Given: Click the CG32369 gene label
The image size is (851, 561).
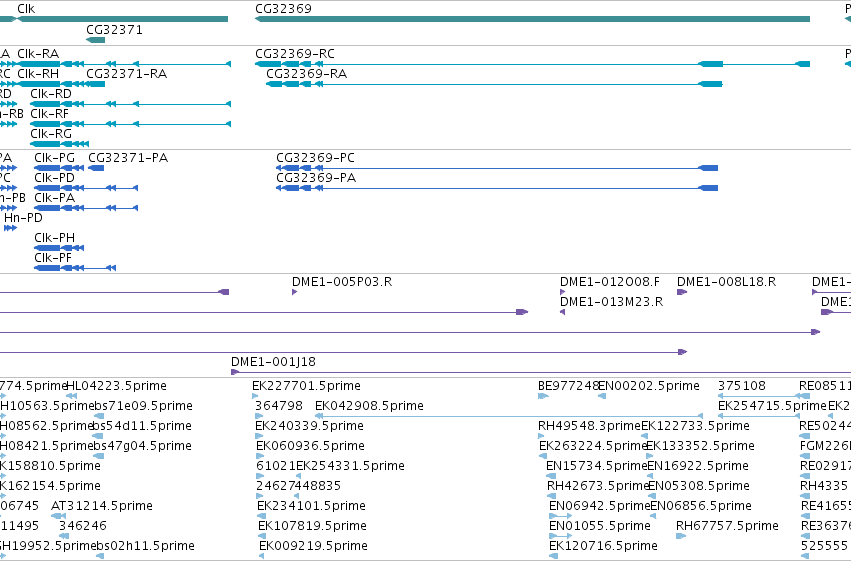Looking at the screenshot, I should pyautogui.click(x=283, y=9).
